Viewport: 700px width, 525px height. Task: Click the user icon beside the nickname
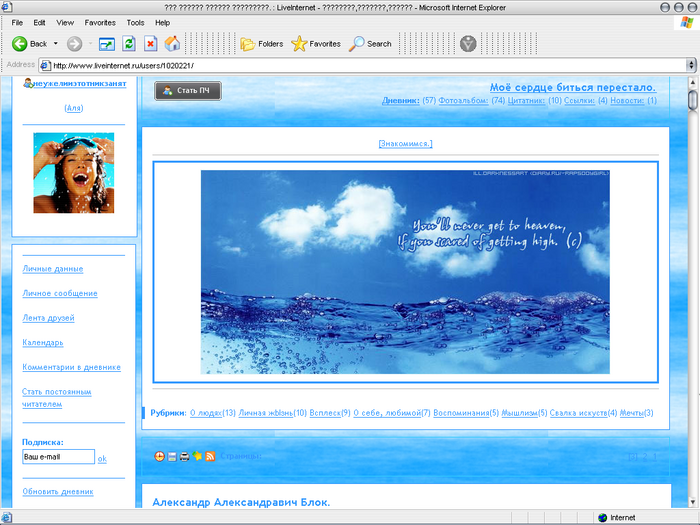point(28,83)
